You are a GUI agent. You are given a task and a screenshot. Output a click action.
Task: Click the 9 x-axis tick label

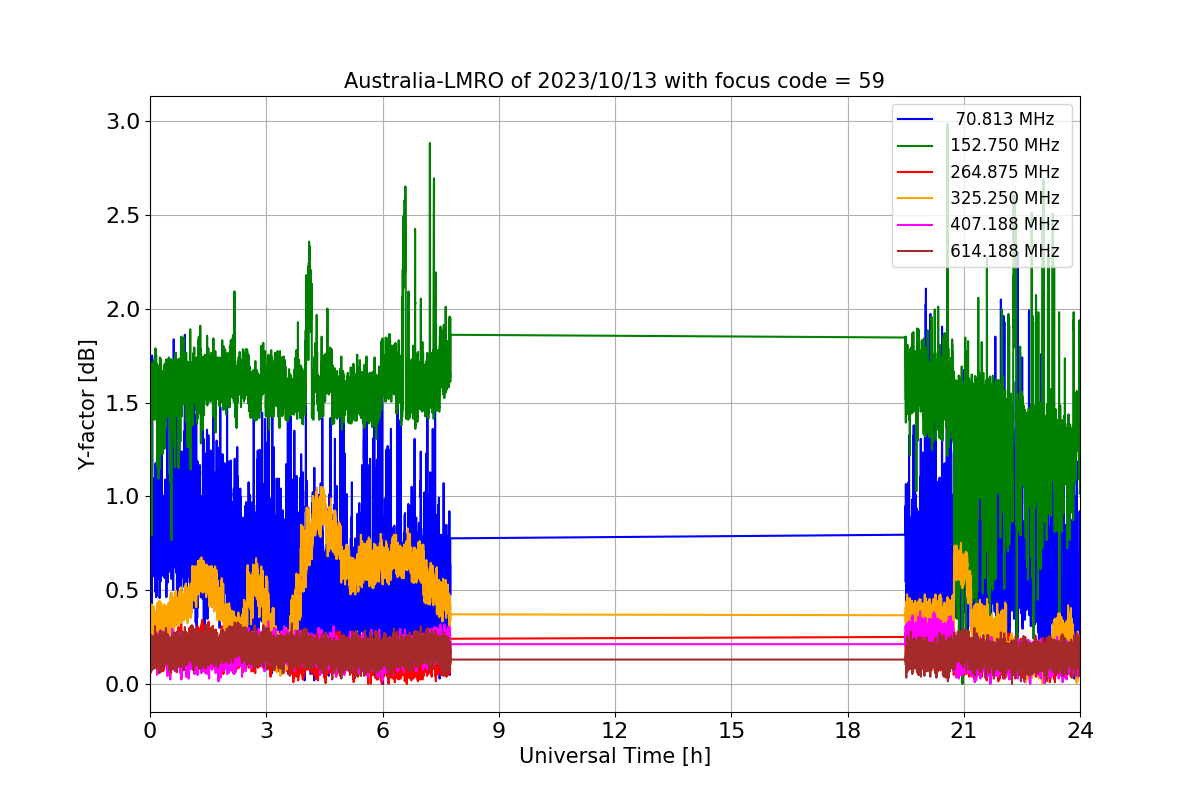pyautogui.click(x=499, y=731)
